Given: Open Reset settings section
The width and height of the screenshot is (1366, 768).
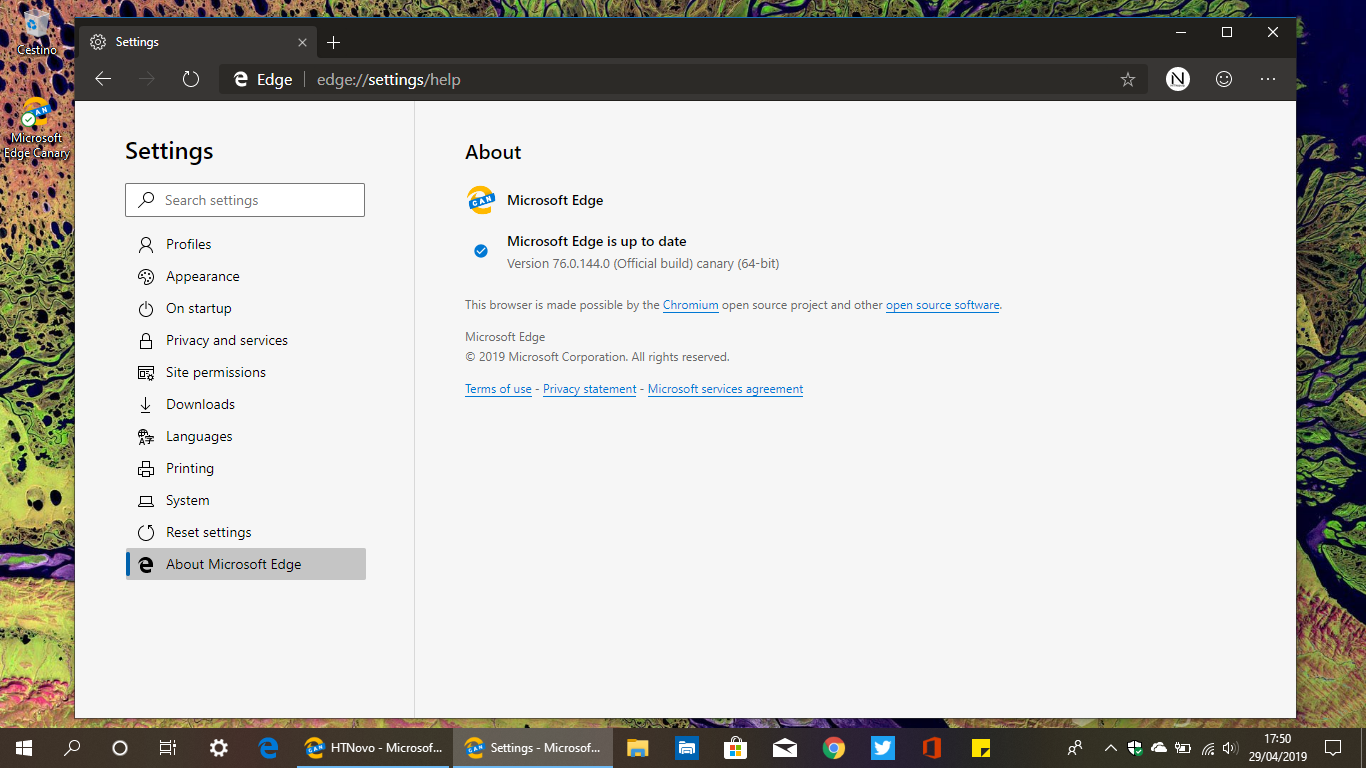Looking at the screenshot, I should [245, 532].
